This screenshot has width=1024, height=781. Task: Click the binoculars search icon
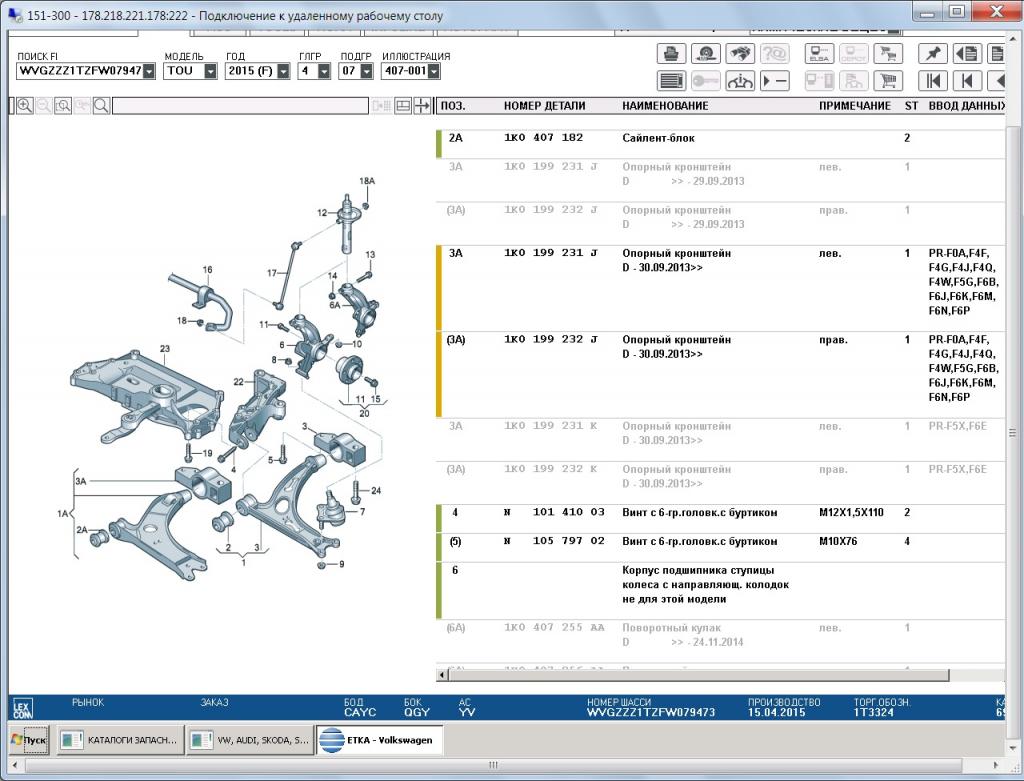click(x=740, y=54)
